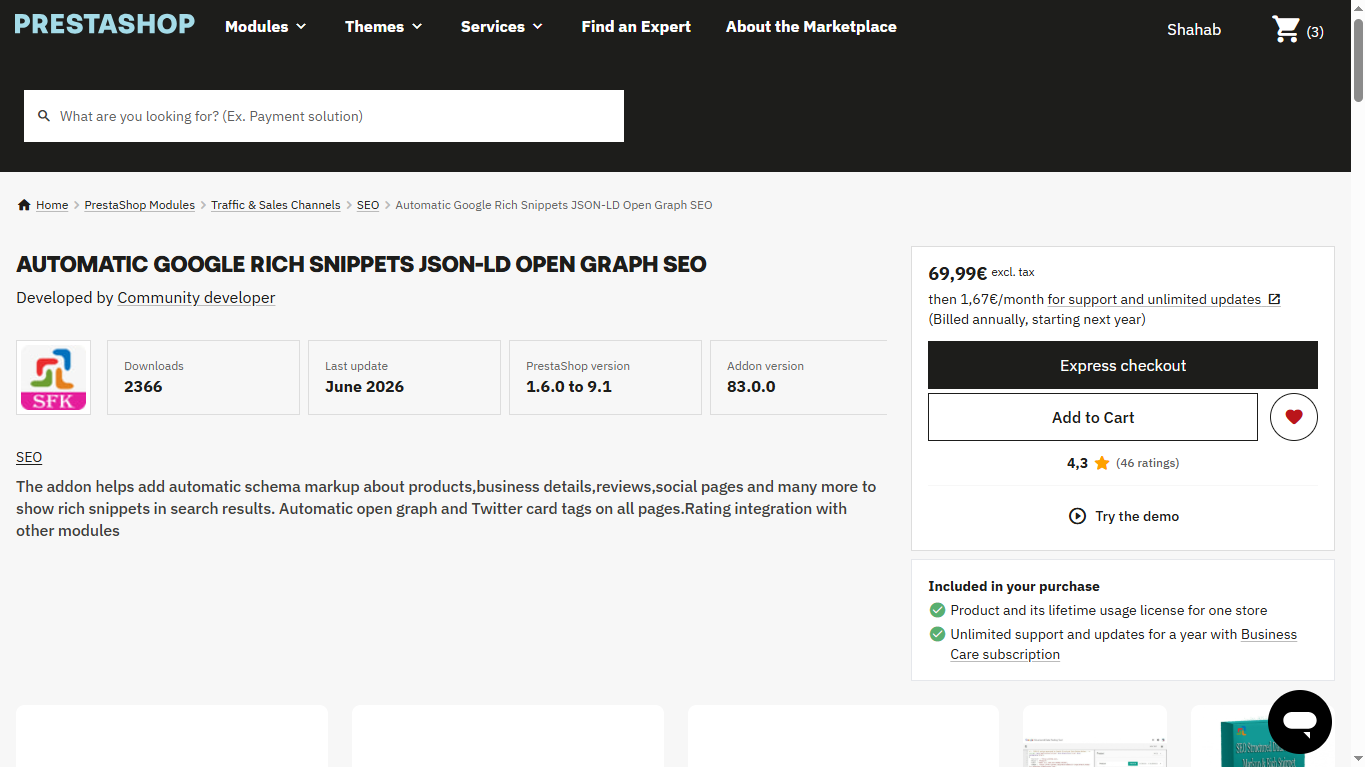Click the home icon in breadcrumb
1365x767 pixels.
[x=24, y=205]
